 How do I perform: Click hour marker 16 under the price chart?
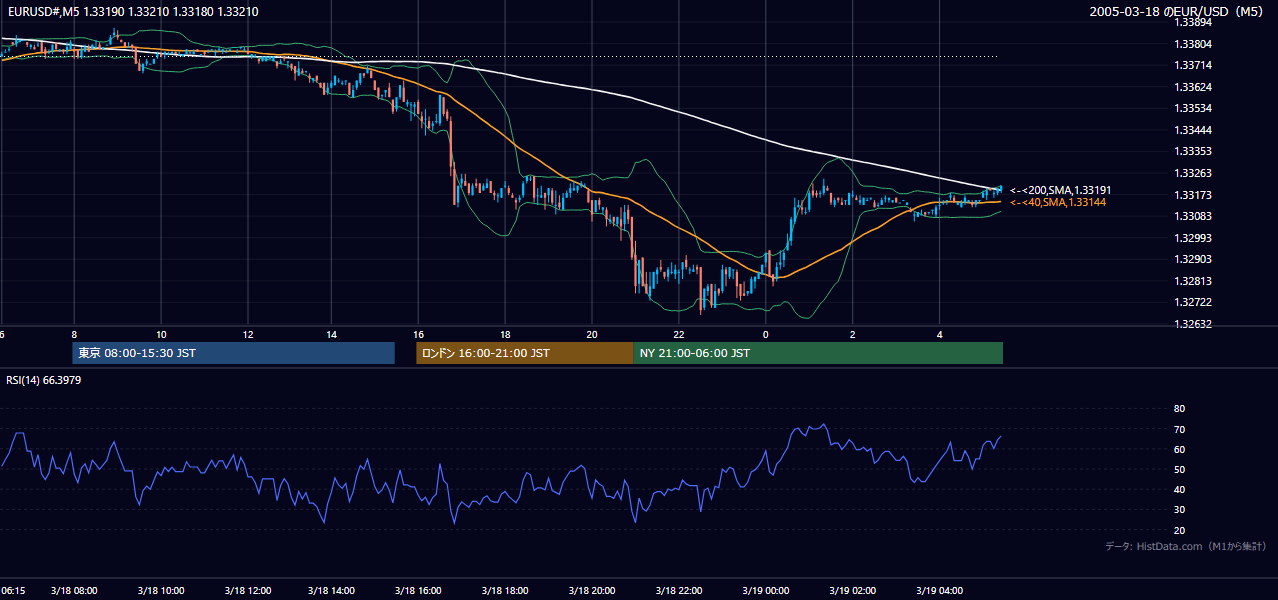(x=419, y=334)
